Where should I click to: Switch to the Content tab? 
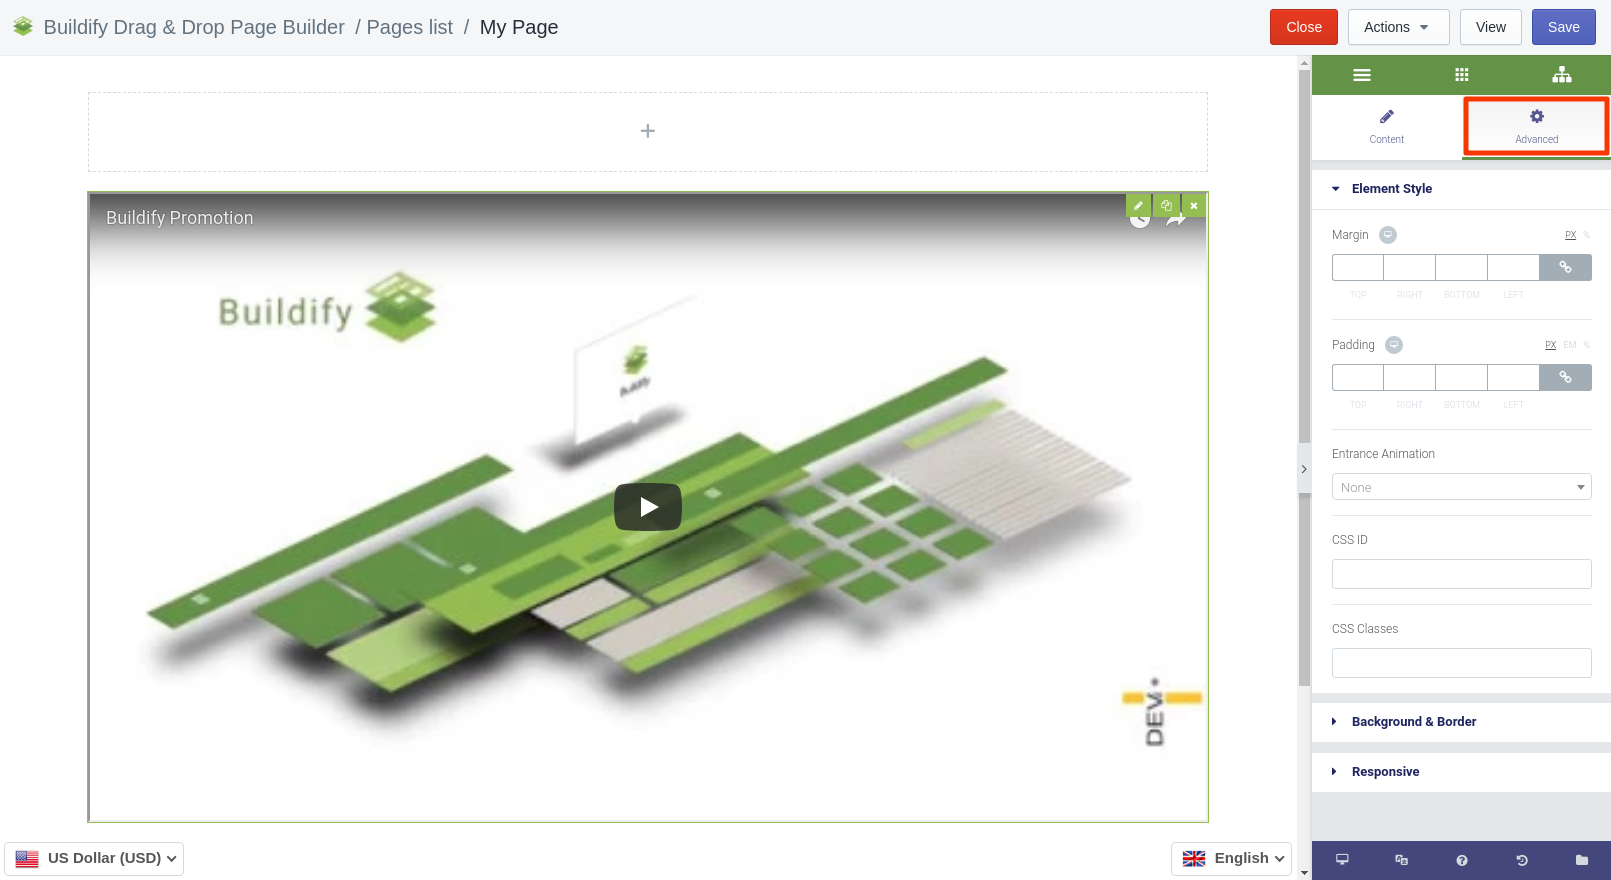1386,127
